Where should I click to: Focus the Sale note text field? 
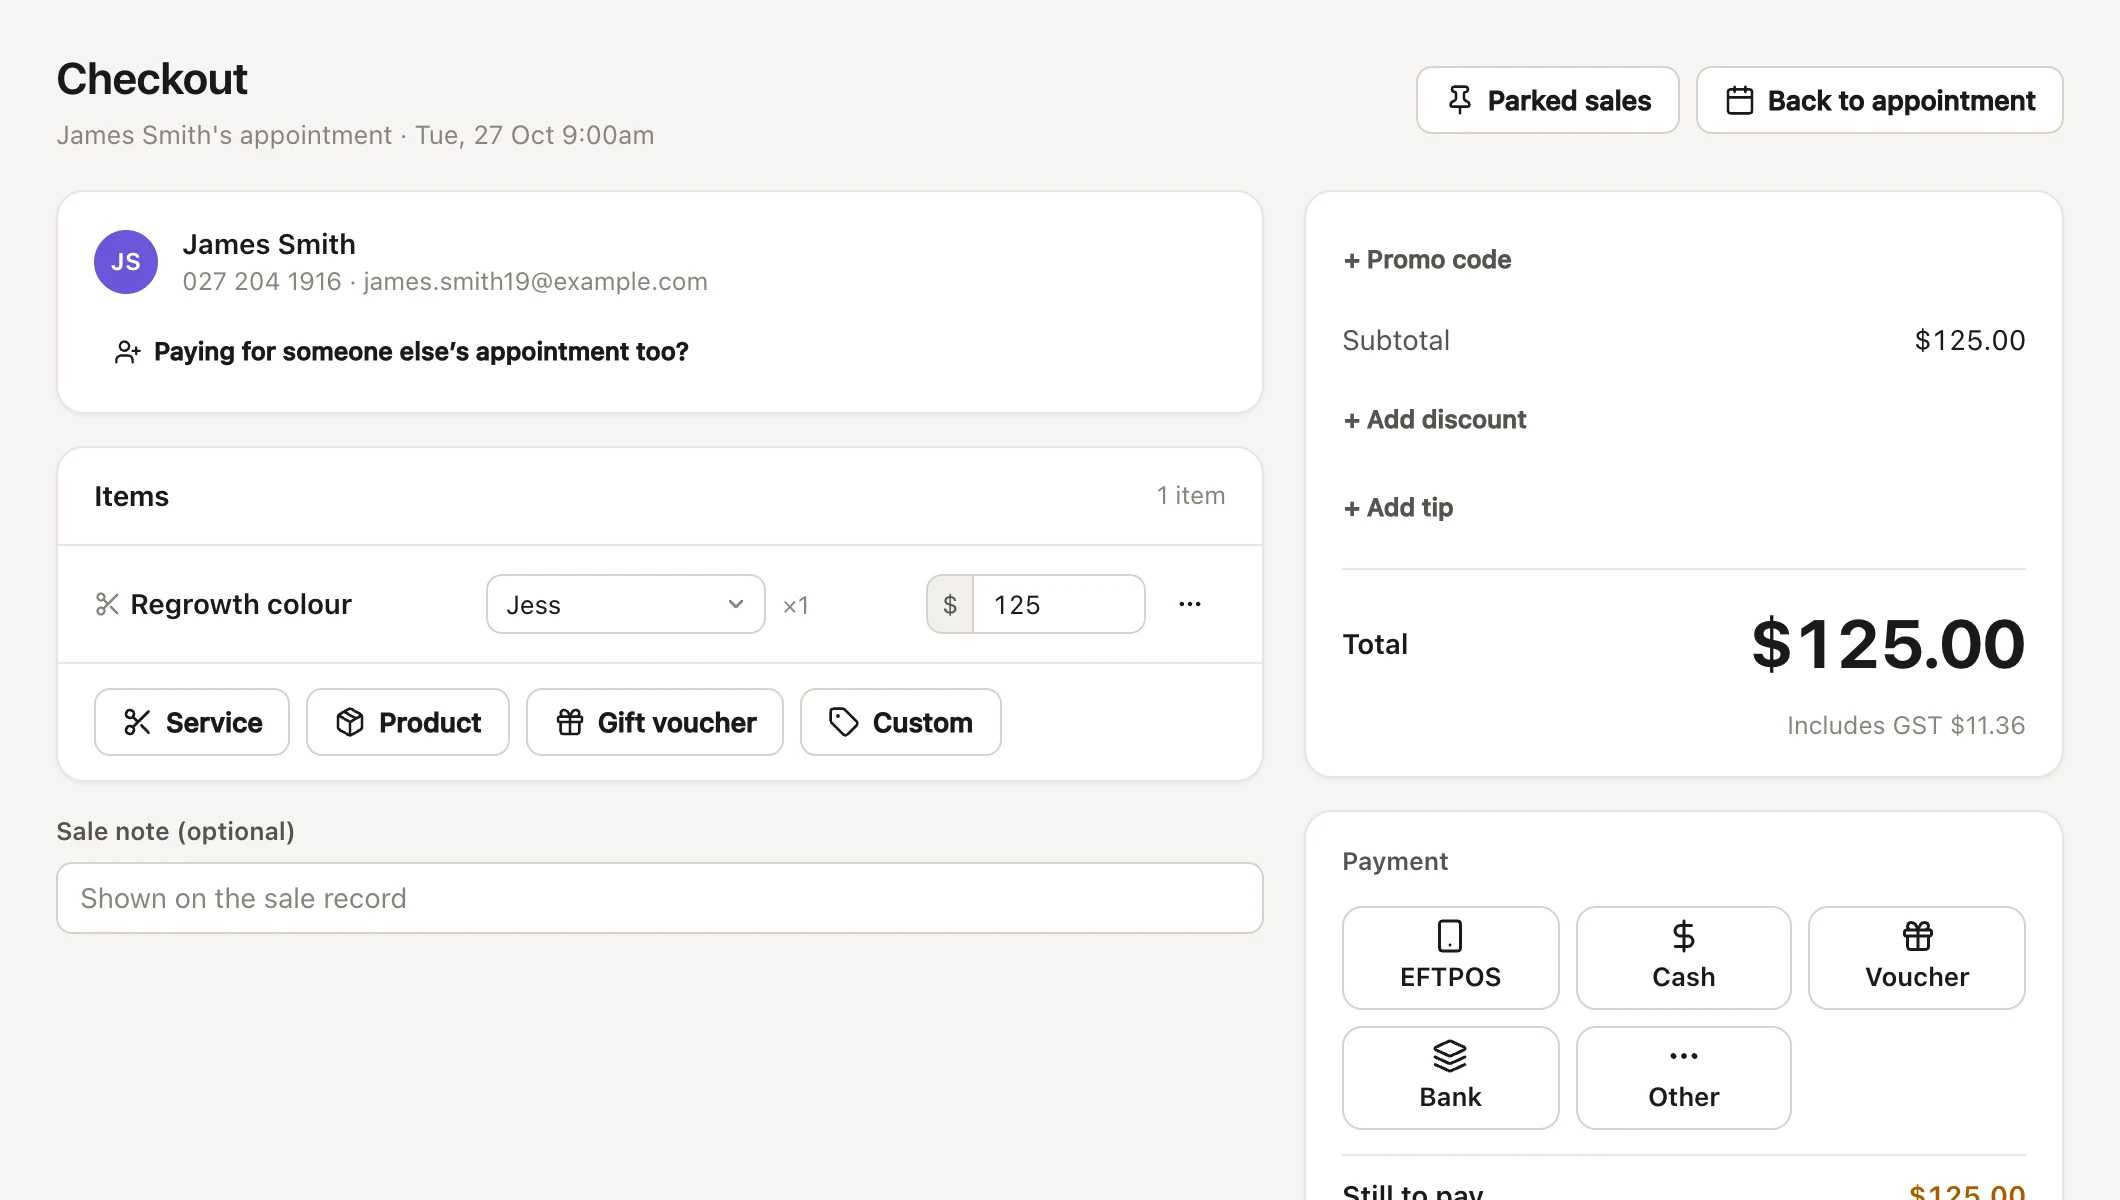660,898
